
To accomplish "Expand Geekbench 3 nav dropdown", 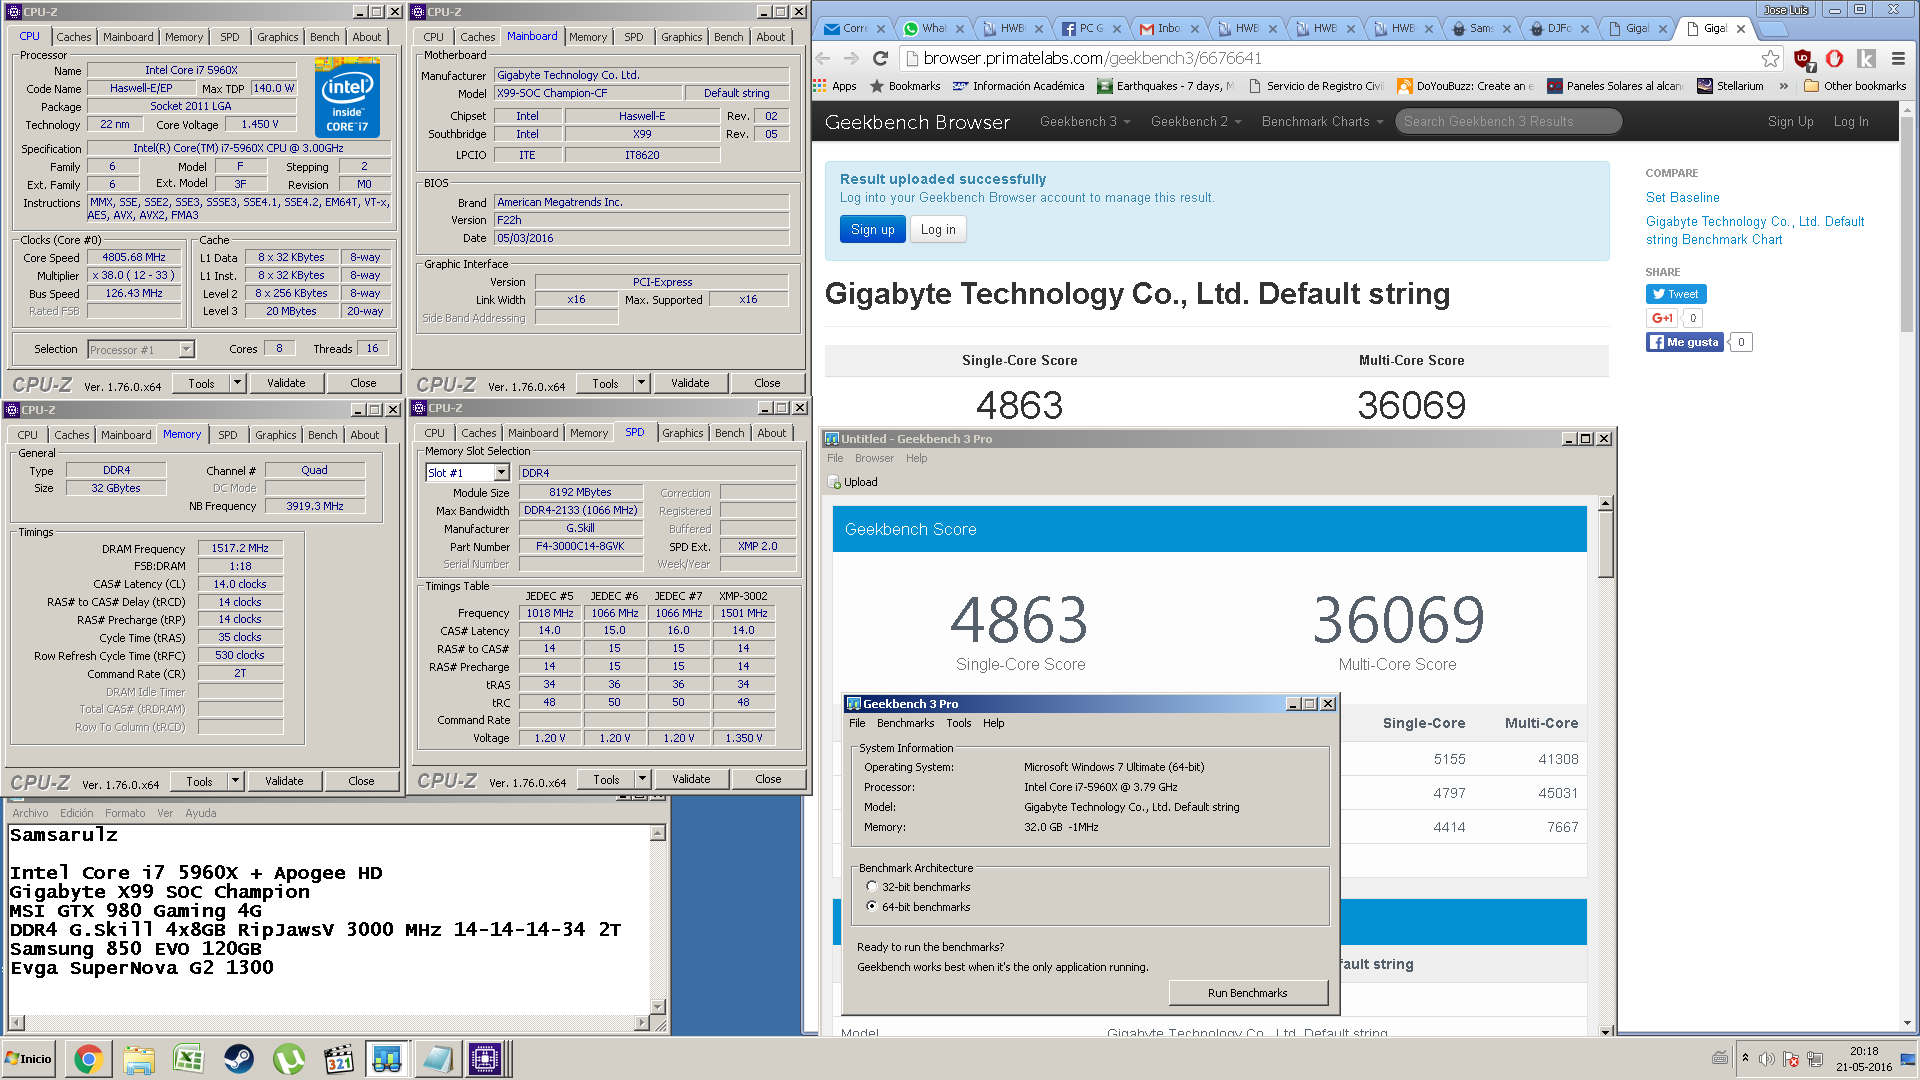I will click(x=1085, y=122).
